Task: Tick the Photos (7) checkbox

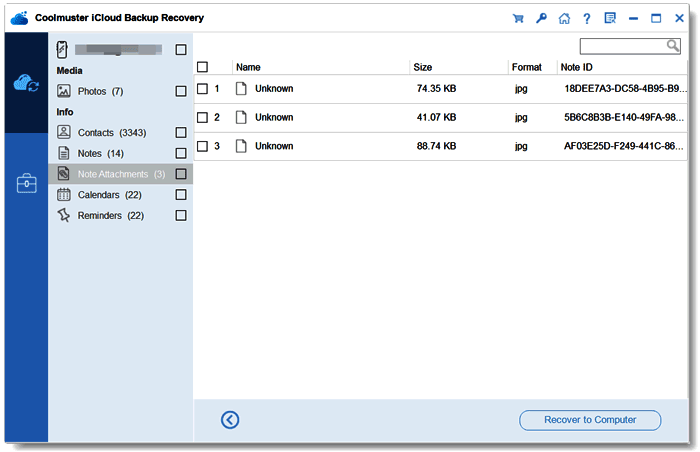Action: [181, 91]
